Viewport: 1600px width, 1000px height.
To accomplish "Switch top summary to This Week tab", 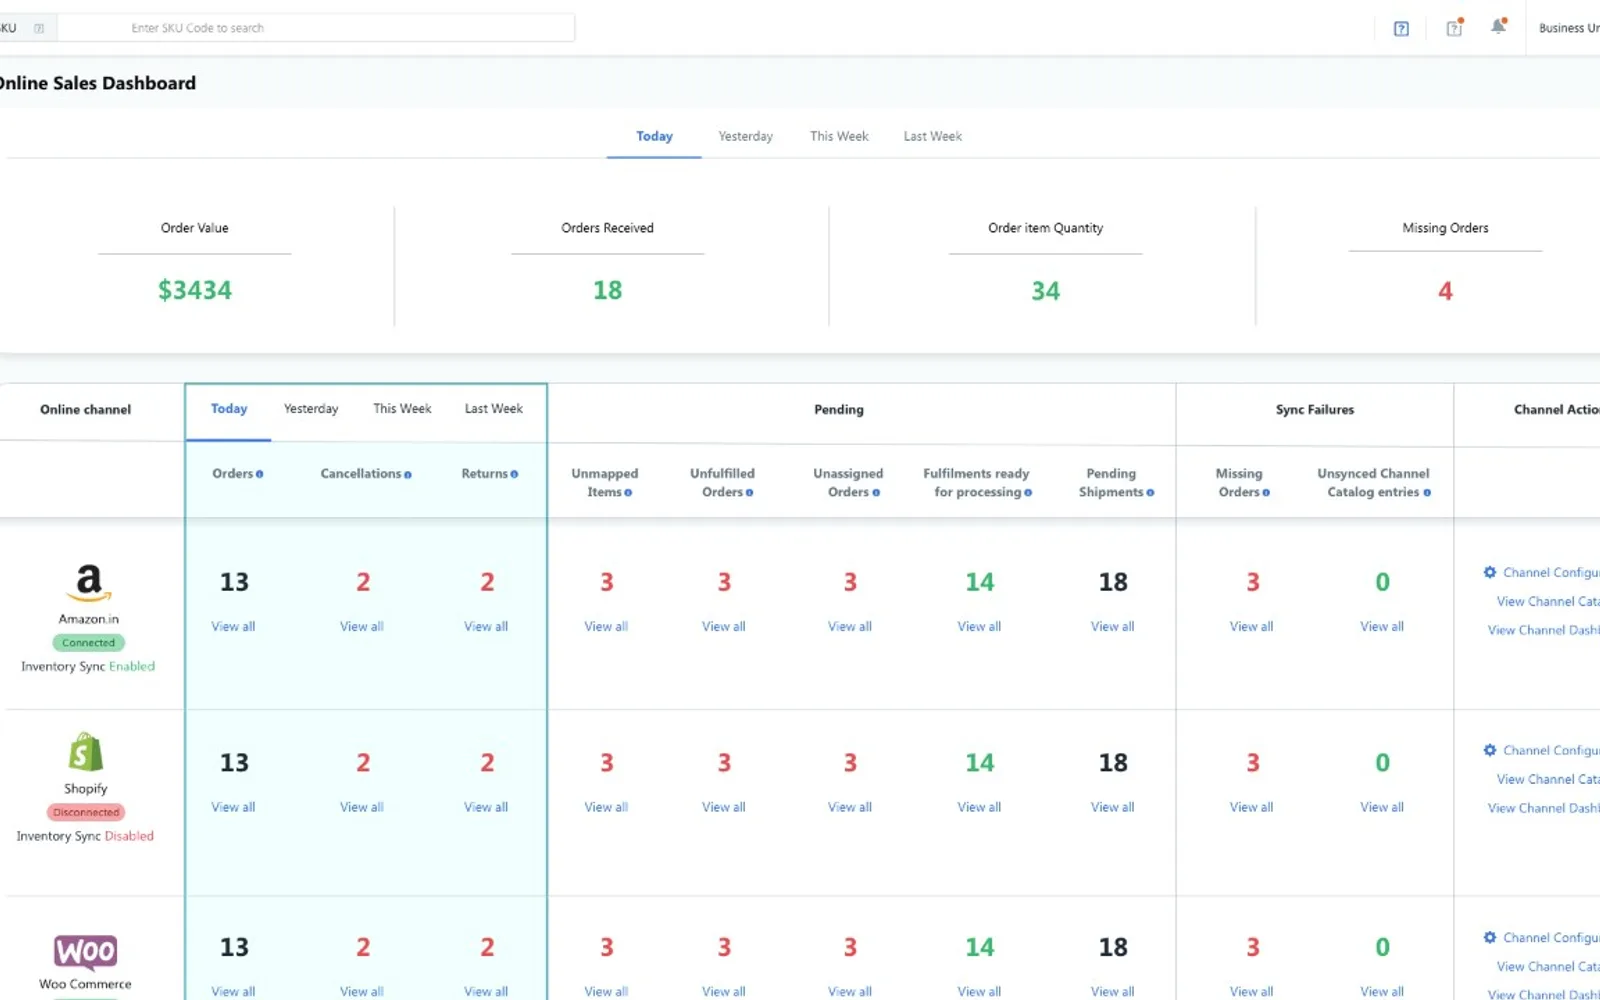I will (x=839, y=136).
